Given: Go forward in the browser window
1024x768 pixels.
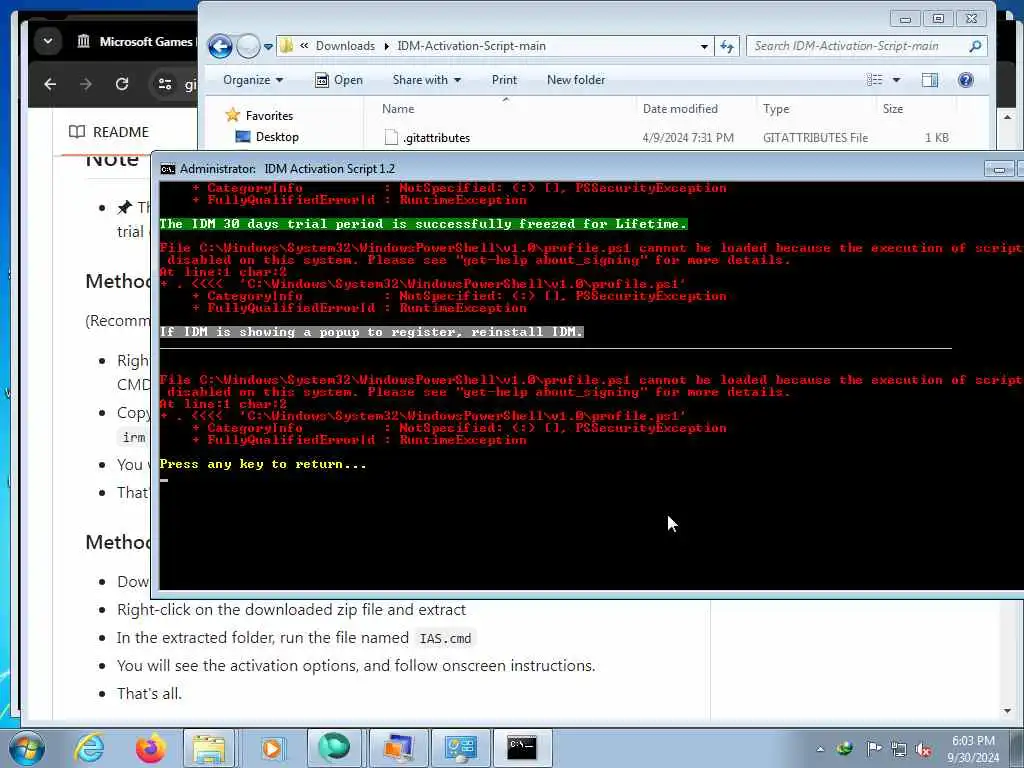Looking at the screenshot, I should tap(86, 84).
